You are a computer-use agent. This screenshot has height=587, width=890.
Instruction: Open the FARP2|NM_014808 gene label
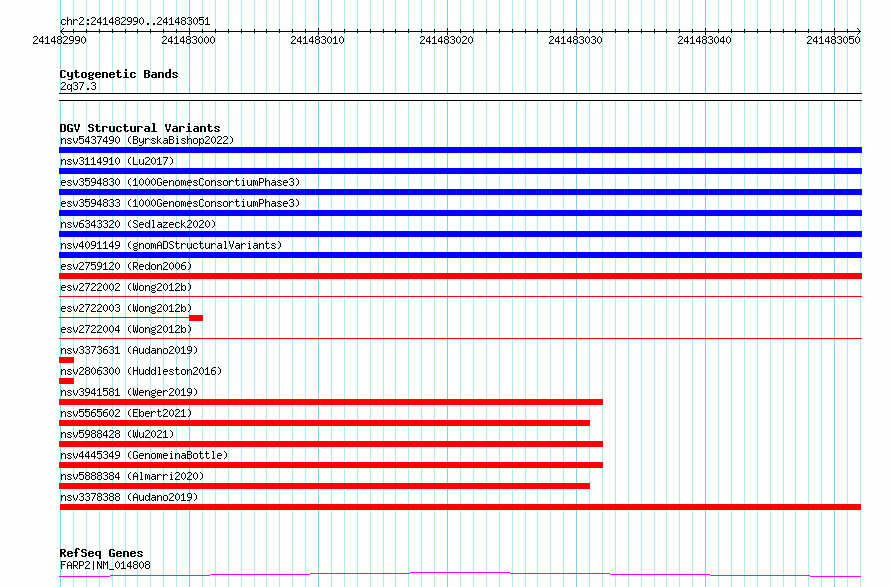[105, 565]
